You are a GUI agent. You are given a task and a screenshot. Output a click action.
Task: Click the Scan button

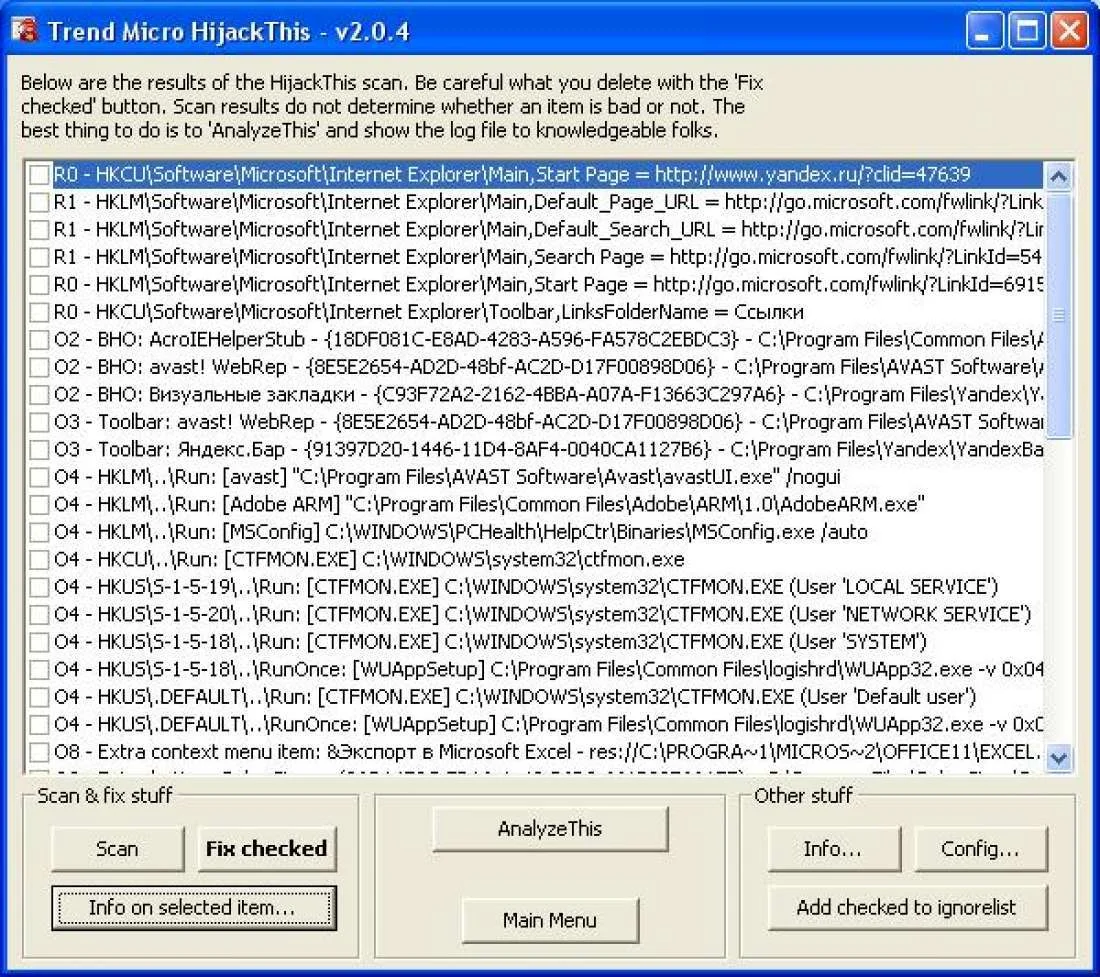click(x=117, y=849)
